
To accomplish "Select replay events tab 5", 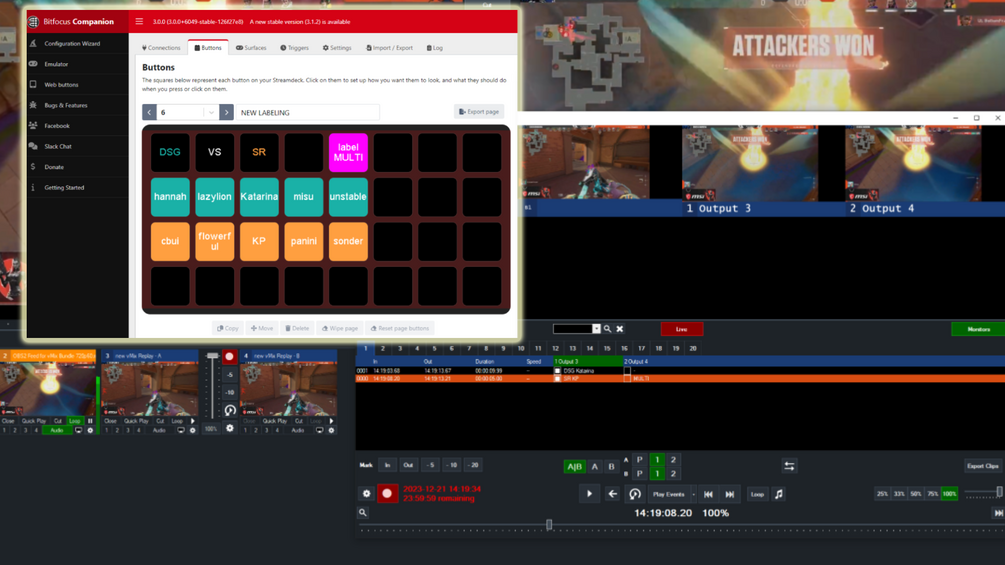I will [x=435, y=348].
